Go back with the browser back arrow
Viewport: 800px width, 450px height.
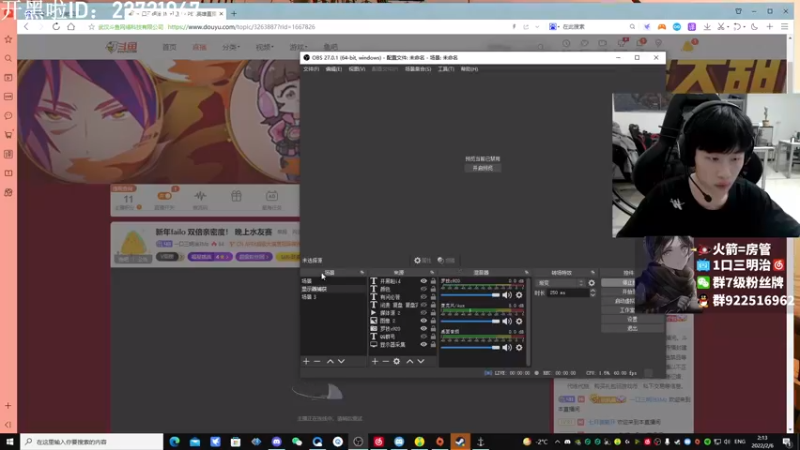(26, 27)
